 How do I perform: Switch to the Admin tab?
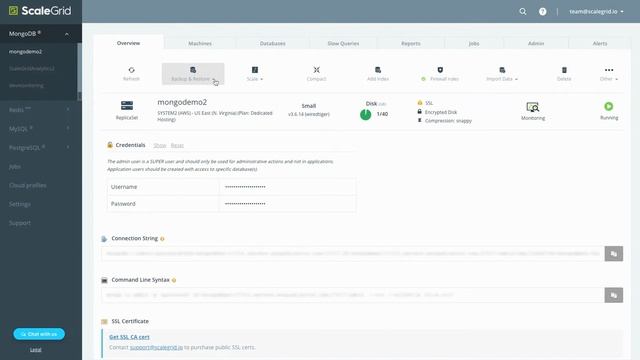coord(536,43)
